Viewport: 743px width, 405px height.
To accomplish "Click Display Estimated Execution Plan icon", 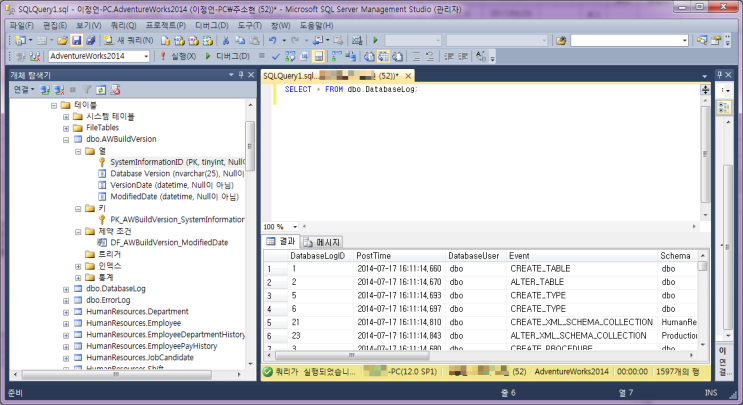I will (290, 56).
